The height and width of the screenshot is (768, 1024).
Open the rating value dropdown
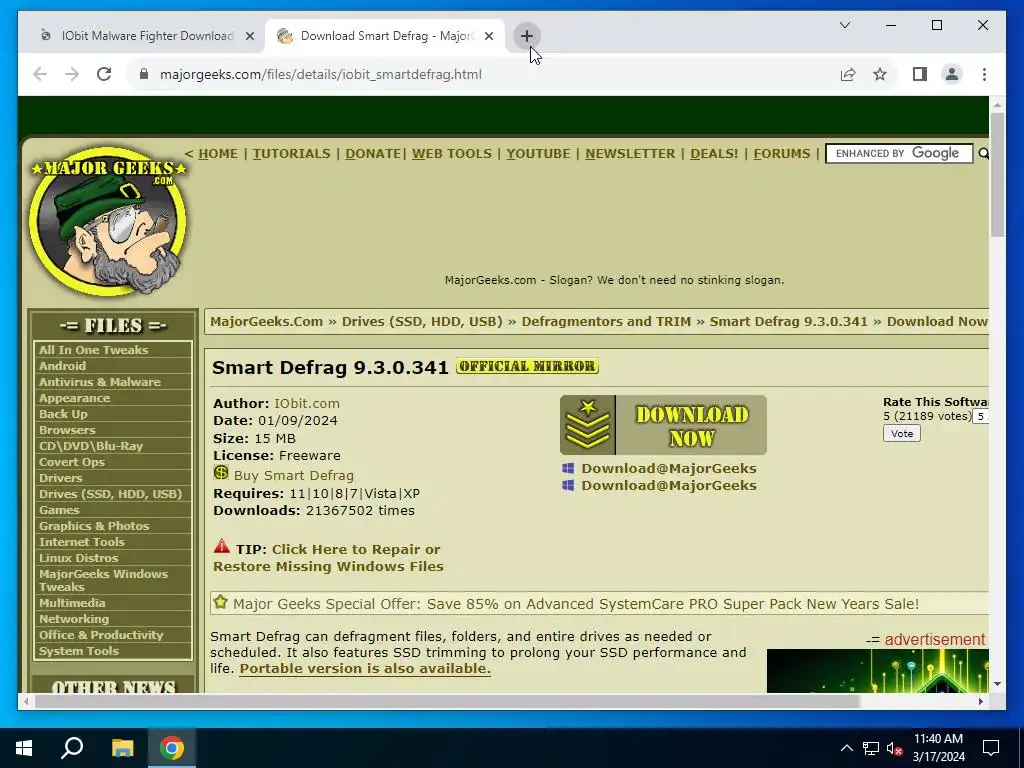pos(981,416)
